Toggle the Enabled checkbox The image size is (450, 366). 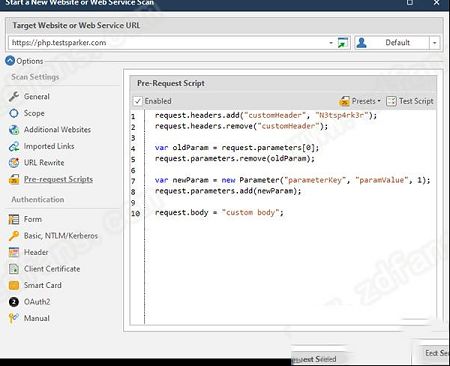(138, 101)
